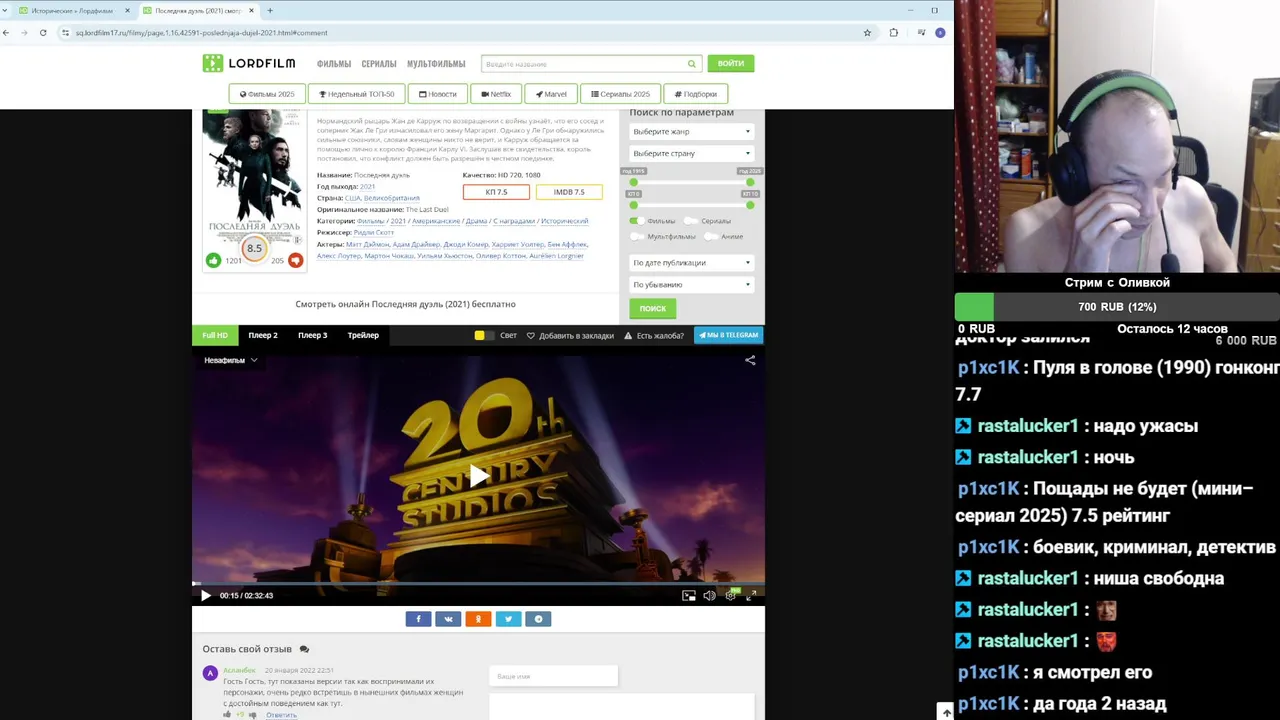The width and height of the screenshot is (1280, 720).
Task: Click the Есть жалоба? complaint link
Action: [x=654, y=336]
